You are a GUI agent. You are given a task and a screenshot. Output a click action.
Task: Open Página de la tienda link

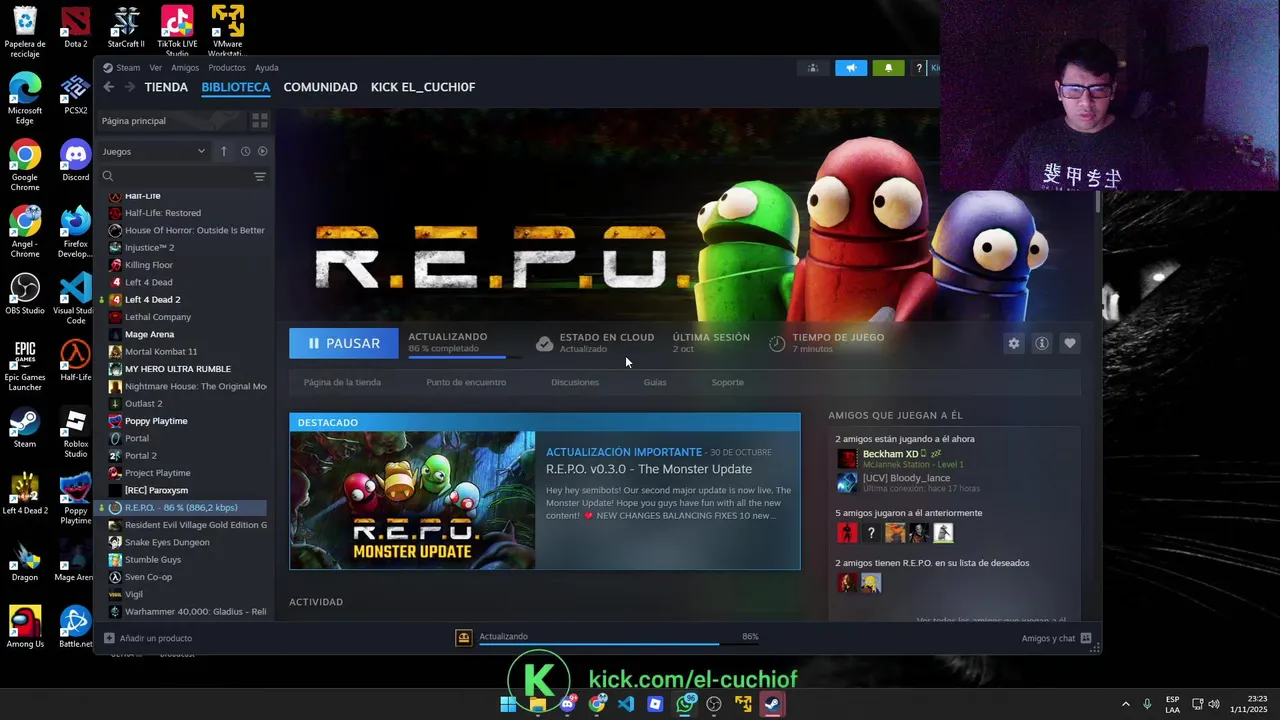coord(342,382)
